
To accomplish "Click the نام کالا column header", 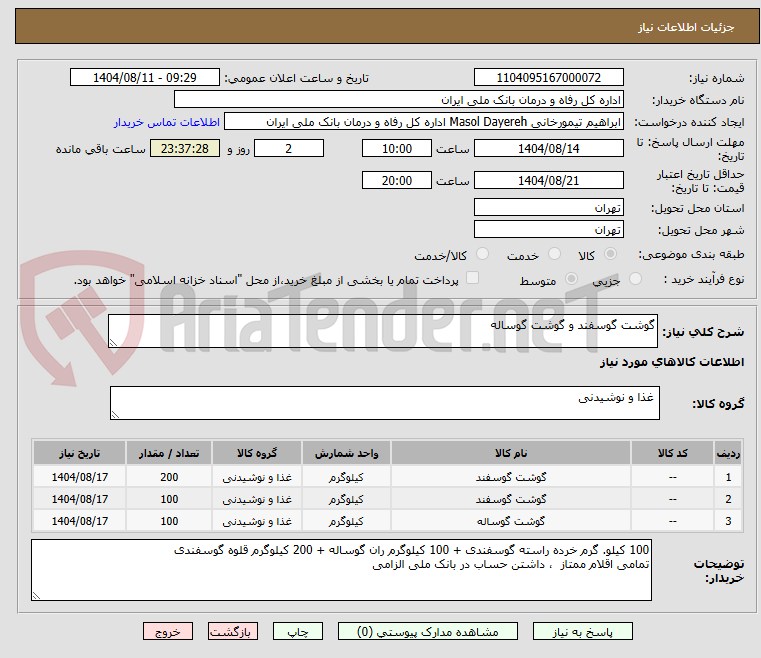I will click(511, 453).
